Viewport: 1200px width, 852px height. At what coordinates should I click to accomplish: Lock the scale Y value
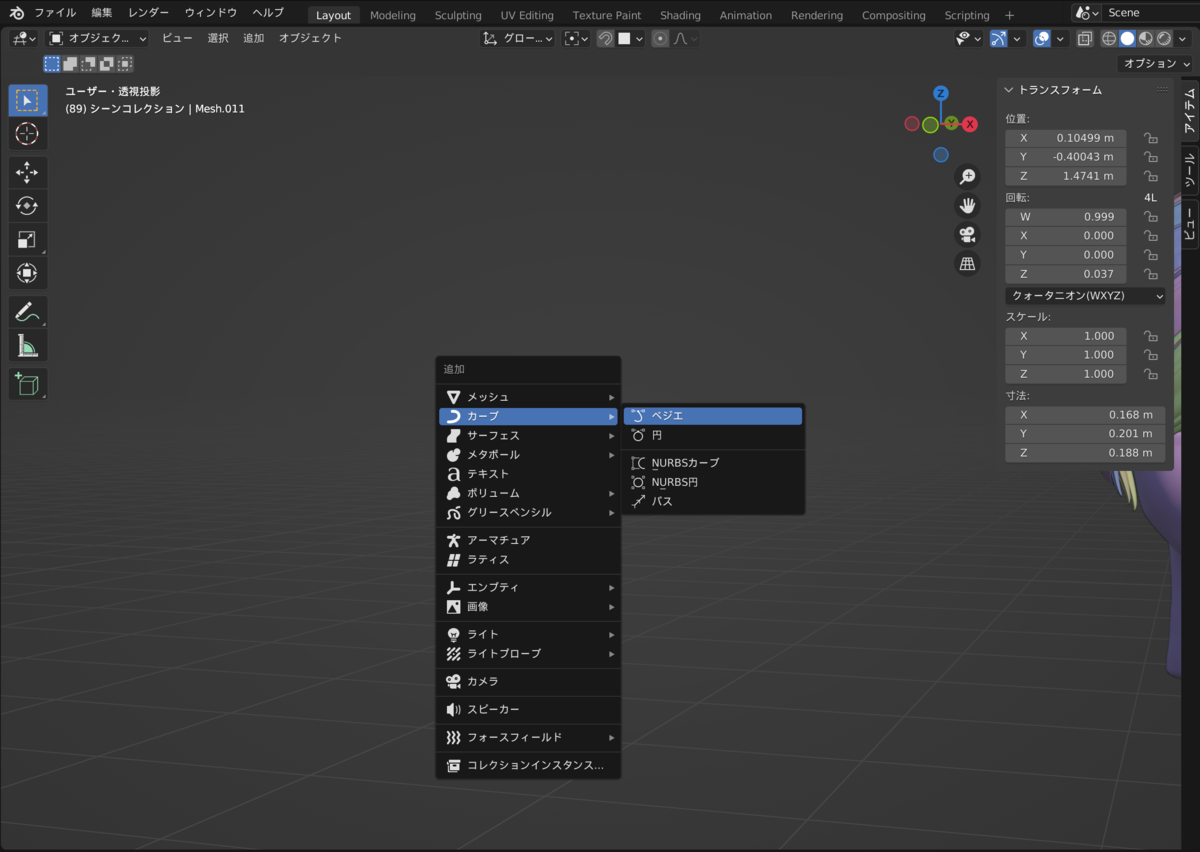(1151, 355)
